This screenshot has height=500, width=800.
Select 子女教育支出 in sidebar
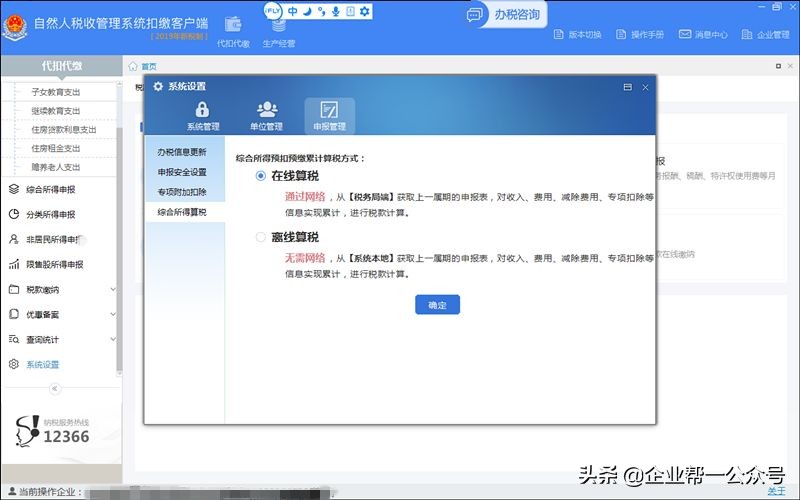(56, 92)
